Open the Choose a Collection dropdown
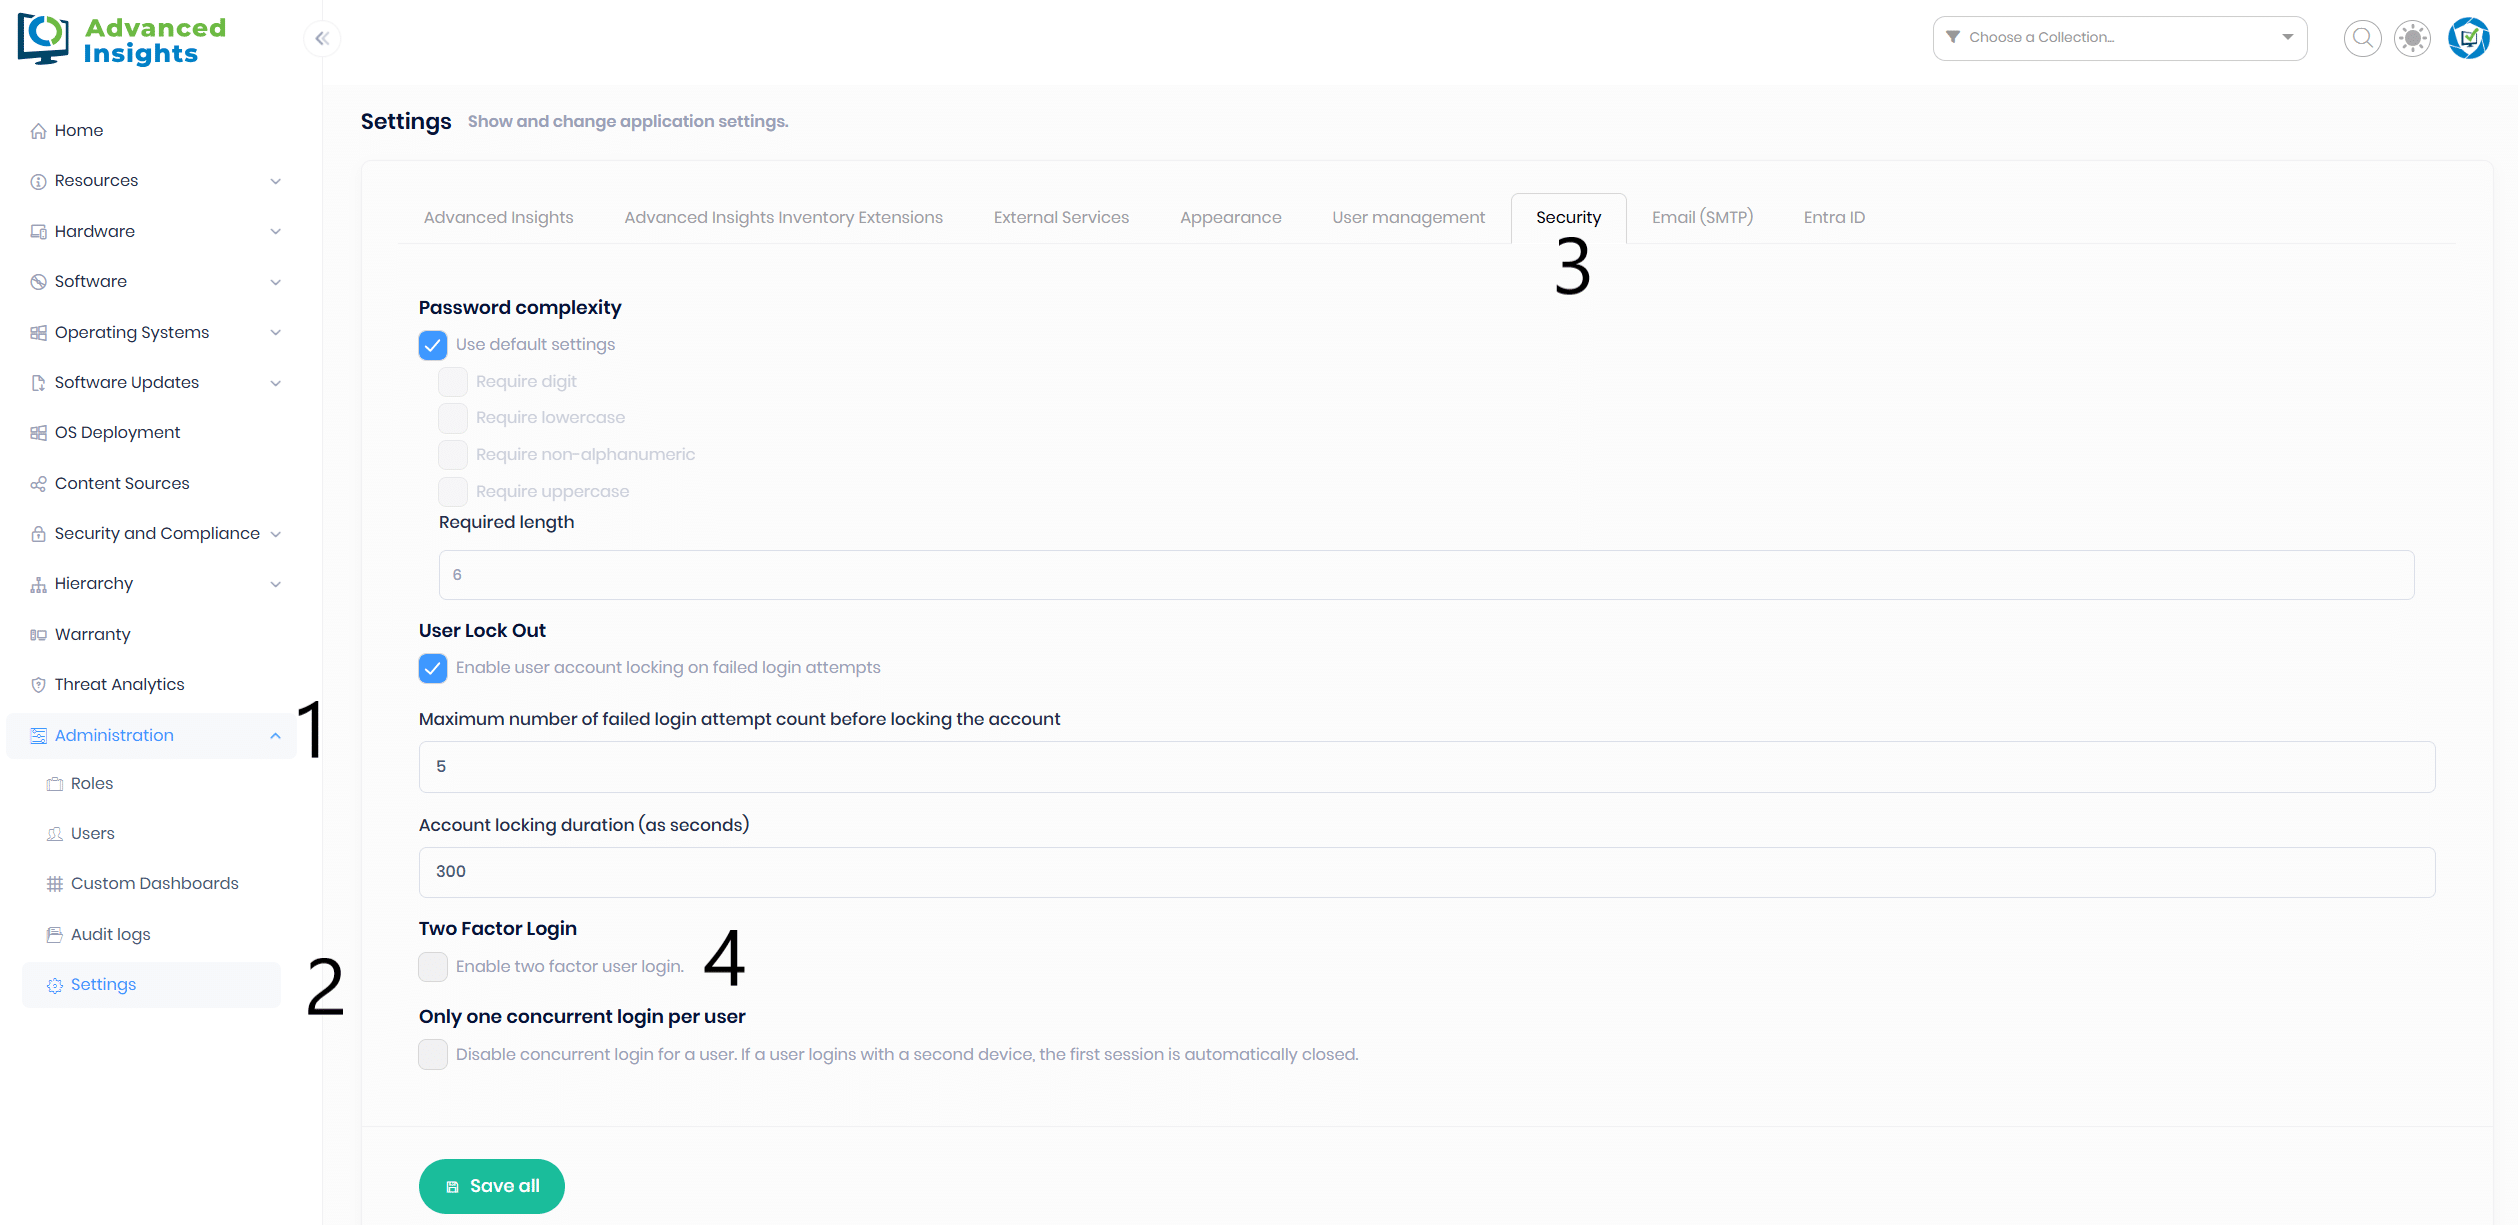The width and height of the screenshot is (2518, 1225). [x=2119, y=38]
